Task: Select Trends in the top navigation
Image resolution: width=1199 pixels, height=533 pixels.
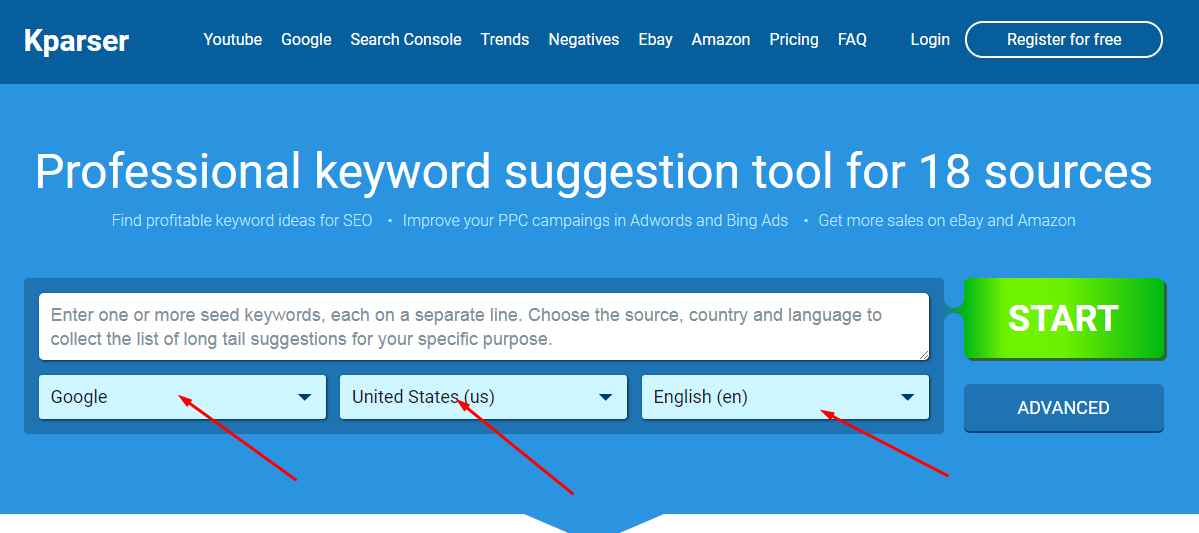Action: (504, 40)
